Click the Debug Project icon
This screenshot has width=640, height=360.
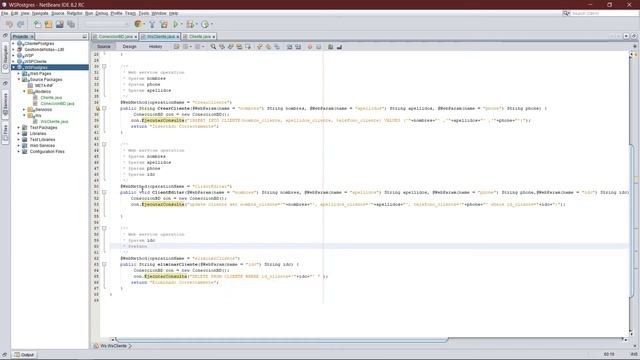tap(190, 24)
